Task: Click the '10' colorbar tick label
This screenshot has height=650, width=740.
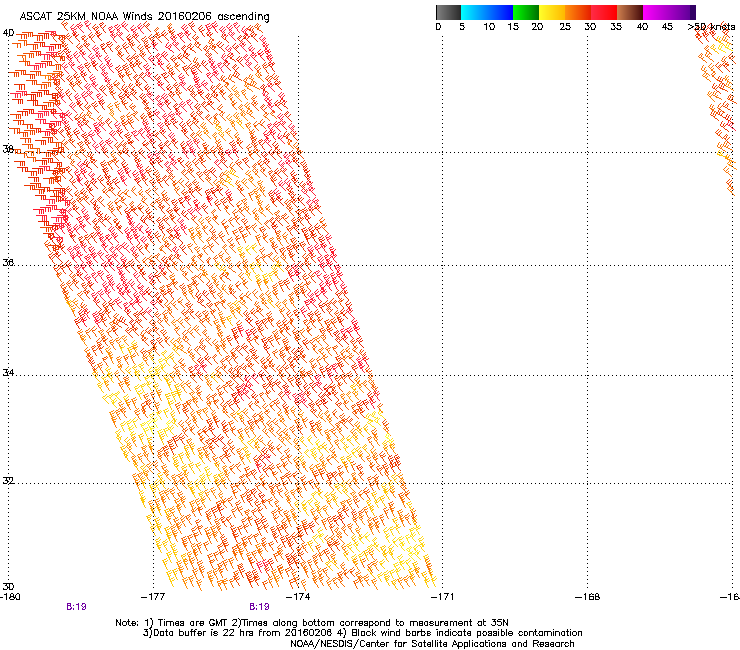Action: tap(489, 27)
